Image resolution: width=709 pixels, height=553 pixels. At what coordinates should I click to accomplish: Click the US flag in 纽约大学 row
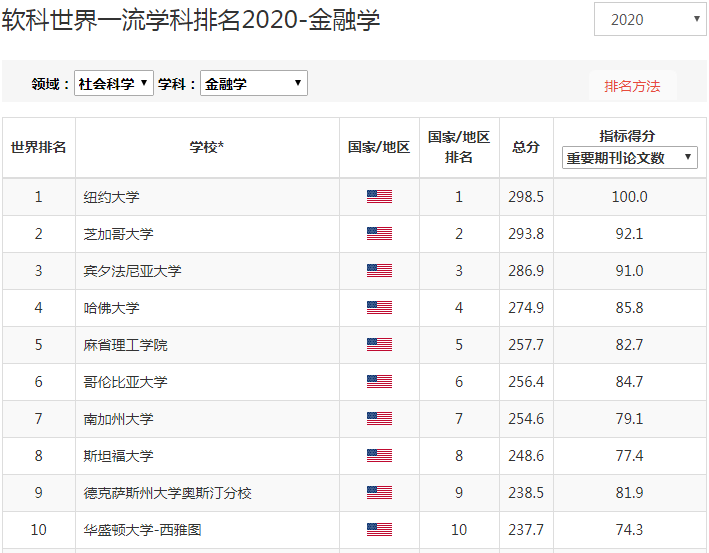click(379, 197)
